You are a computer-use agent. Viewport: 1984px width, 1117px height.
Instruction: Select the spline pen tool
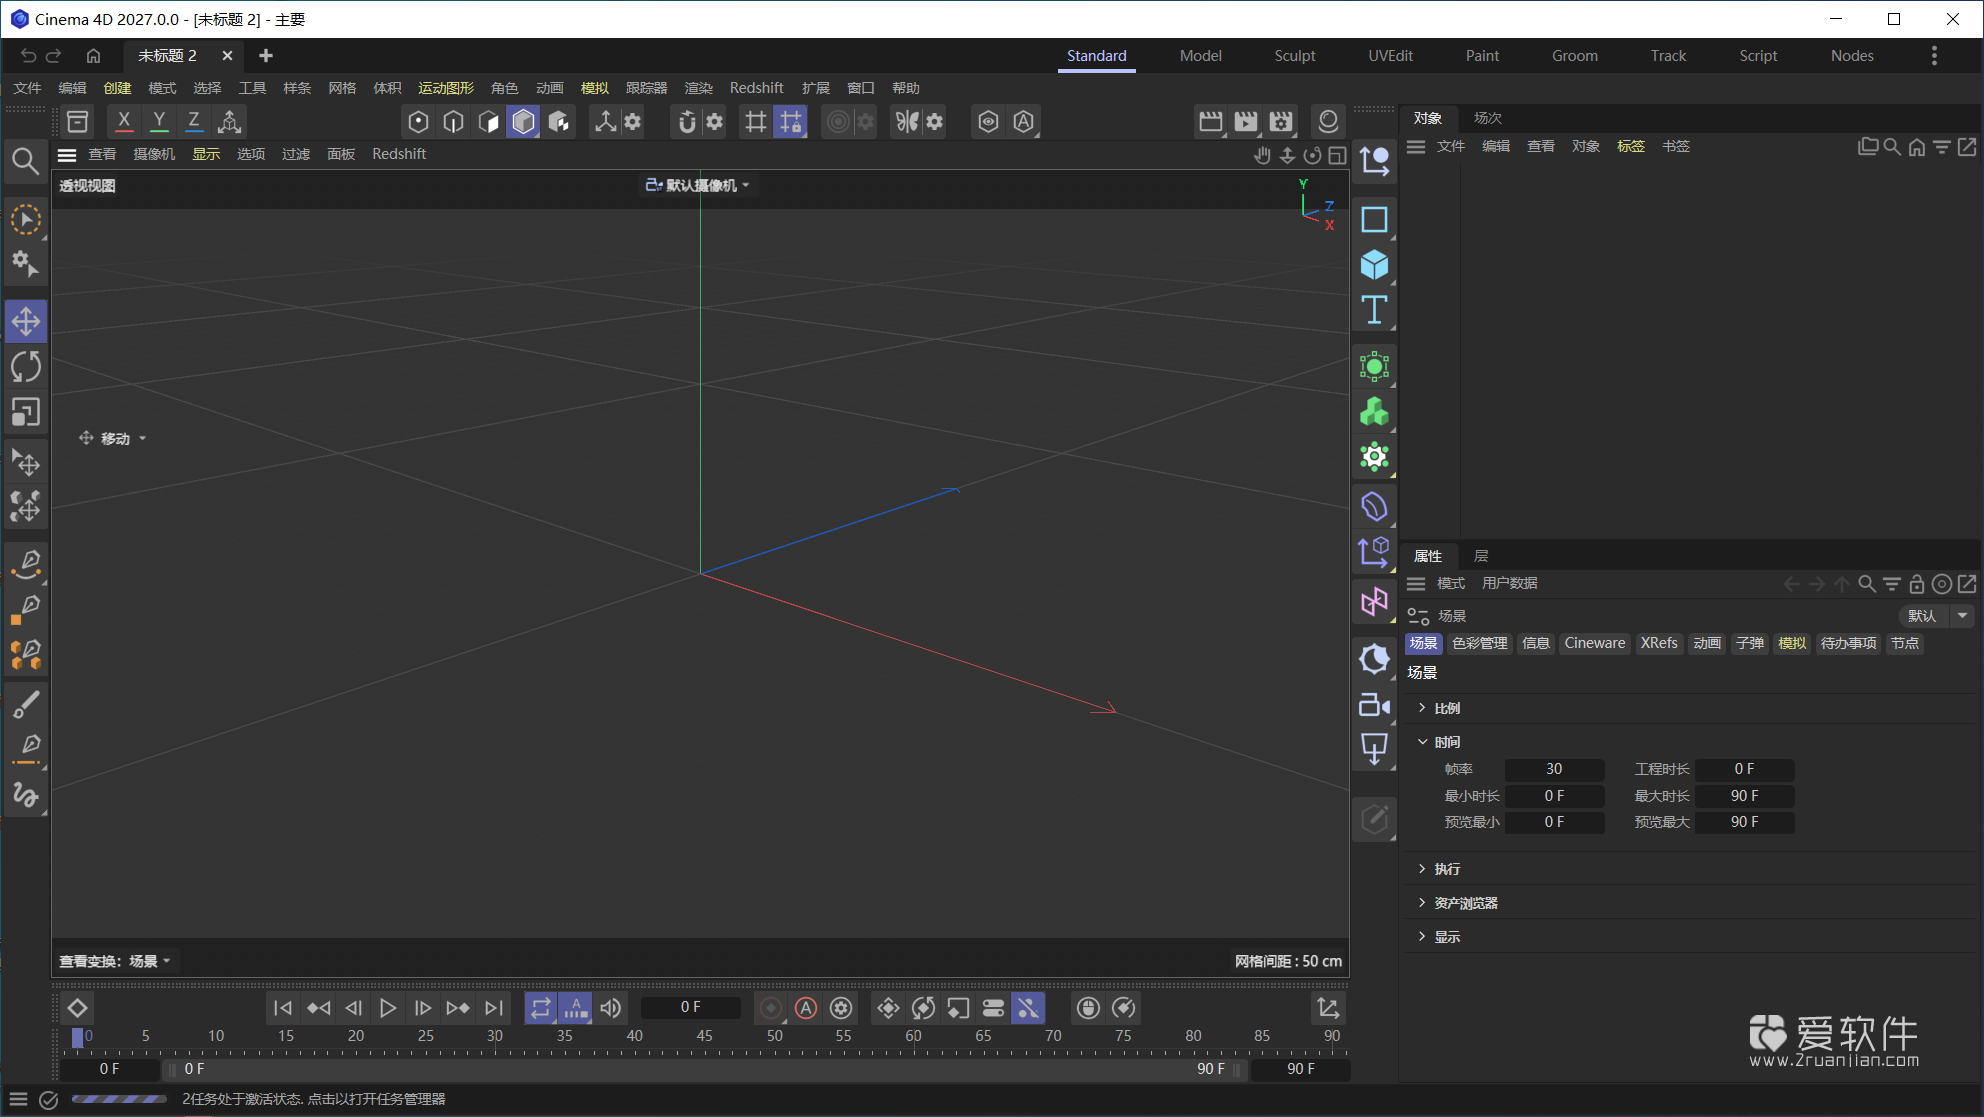click(26, 564)
